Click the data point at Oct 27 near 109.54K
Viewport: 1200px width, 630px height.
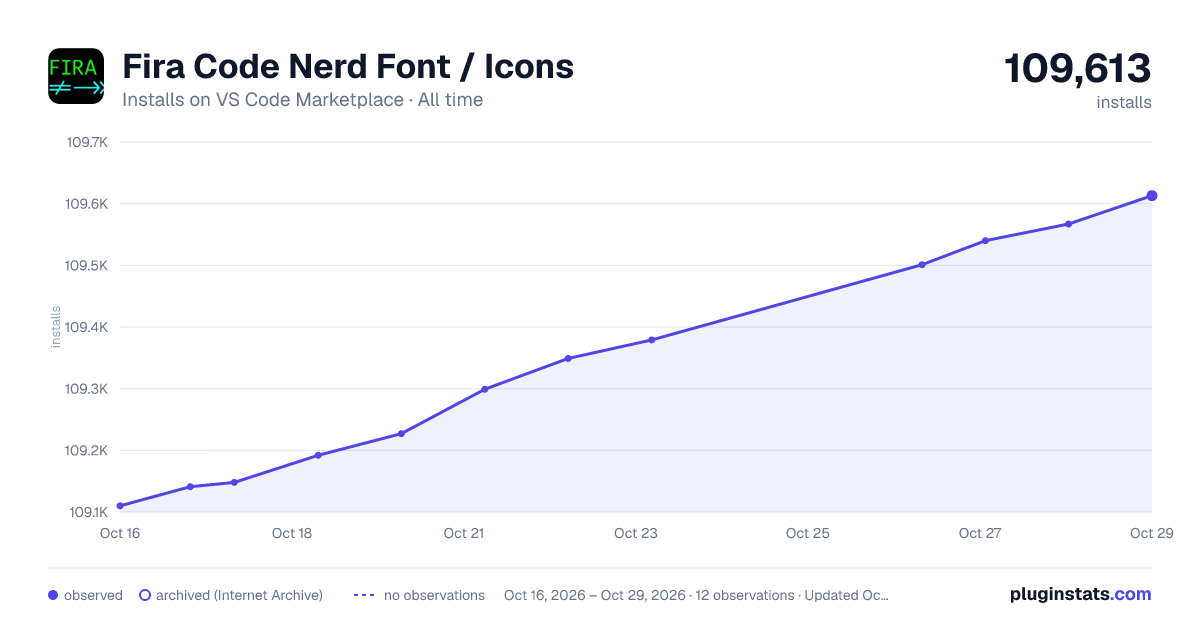click(x=985, y=241)
